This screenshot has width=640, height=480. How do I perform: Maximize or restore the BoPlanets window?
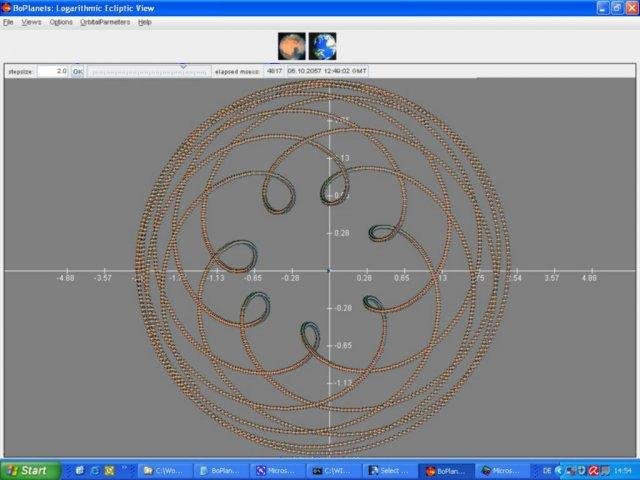[616, 7]
